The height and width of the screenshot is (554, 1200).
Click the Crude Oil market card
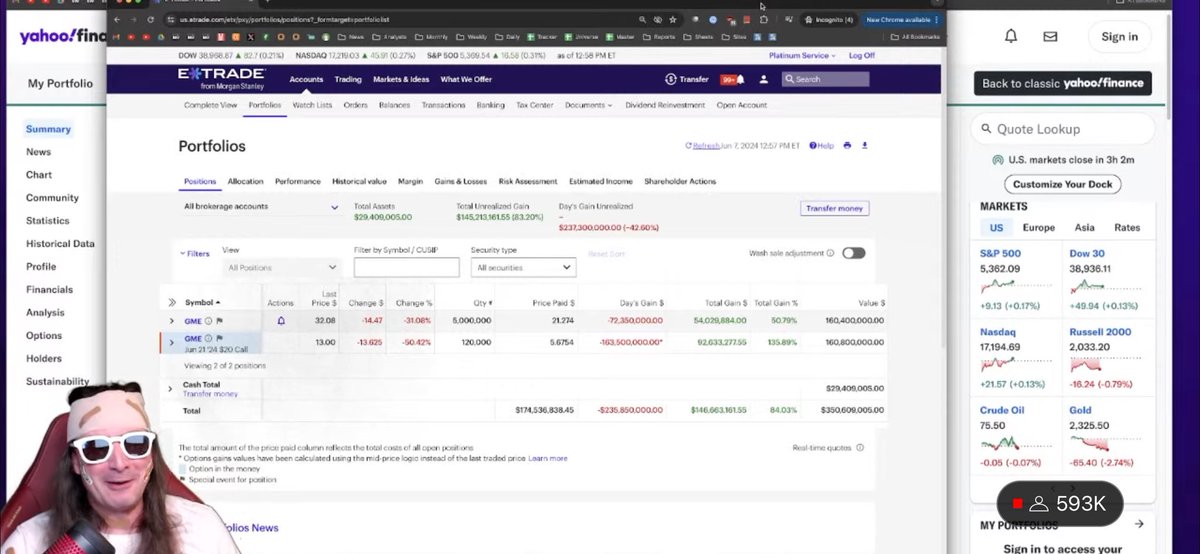(1016, 437)
